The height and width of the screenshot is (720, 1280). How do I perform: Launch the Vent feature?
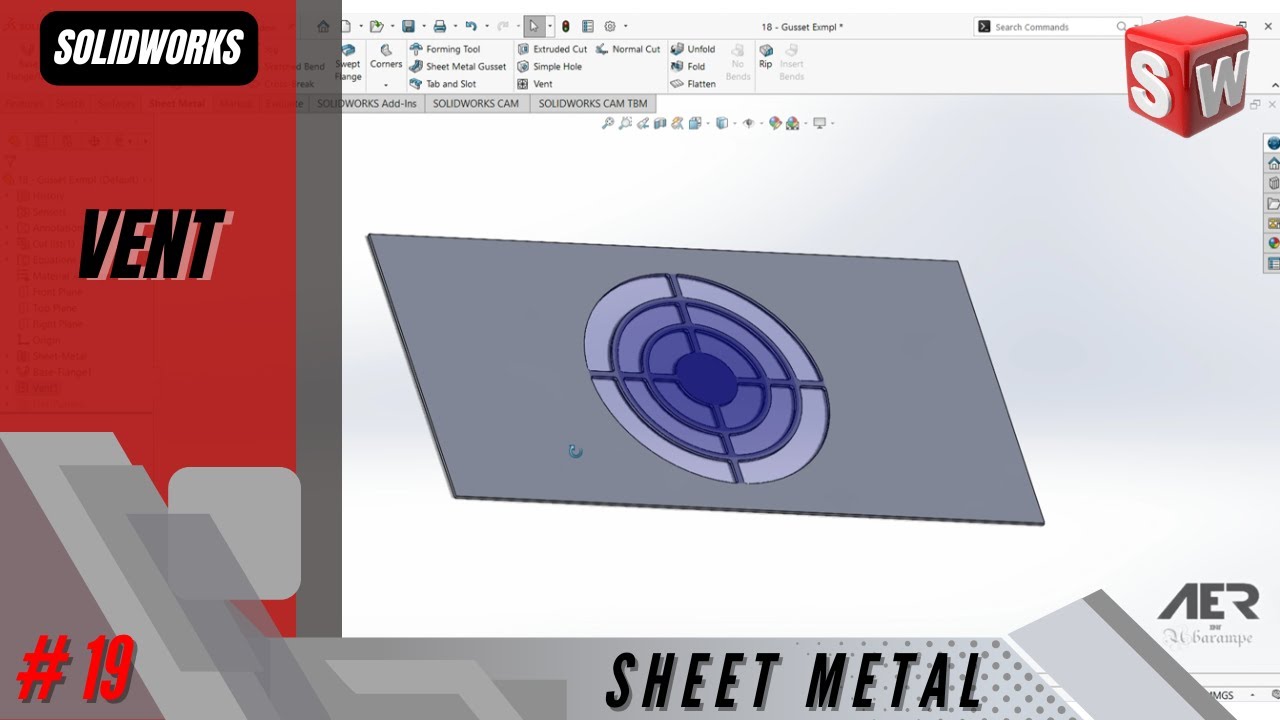tap(535, 84)
